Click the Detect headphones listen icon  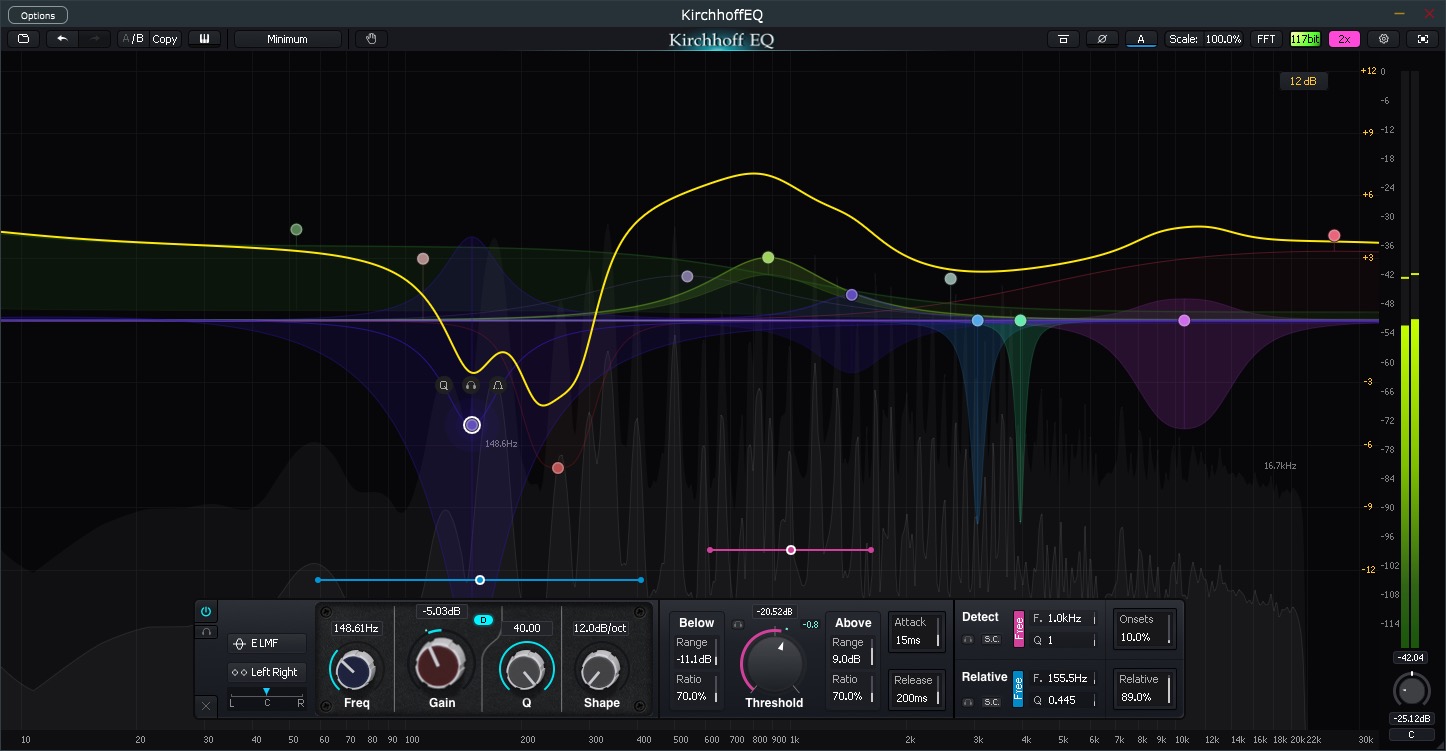coord(968,639)
